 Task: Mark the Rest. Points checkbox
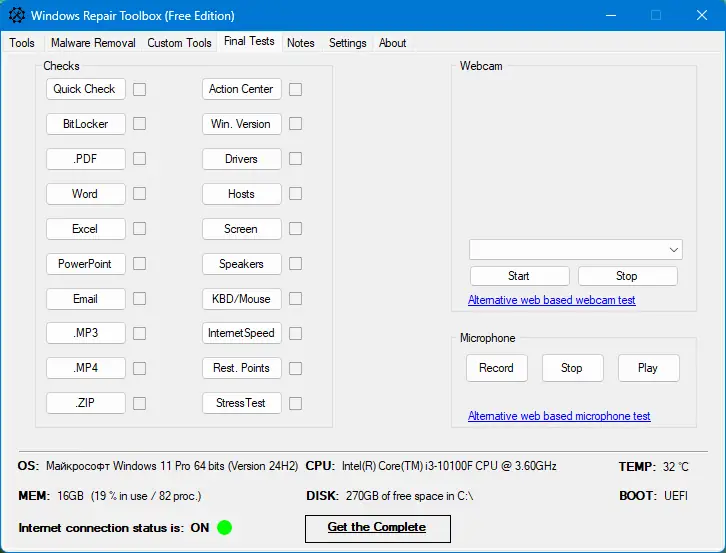pyautogui.click(x=295, y=369)
